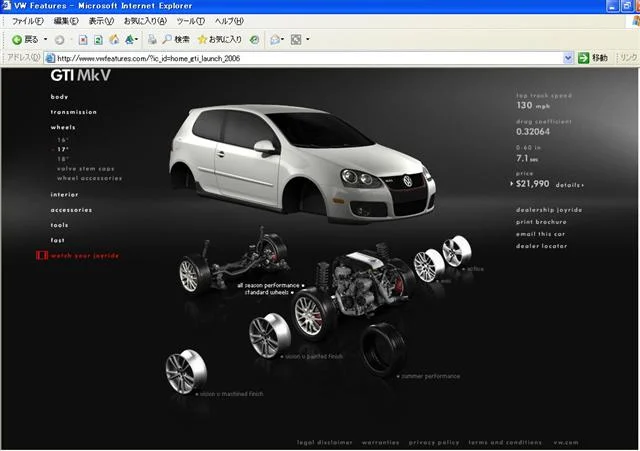Click the print brochure link
Screen dimensions: 640x451
541,222
